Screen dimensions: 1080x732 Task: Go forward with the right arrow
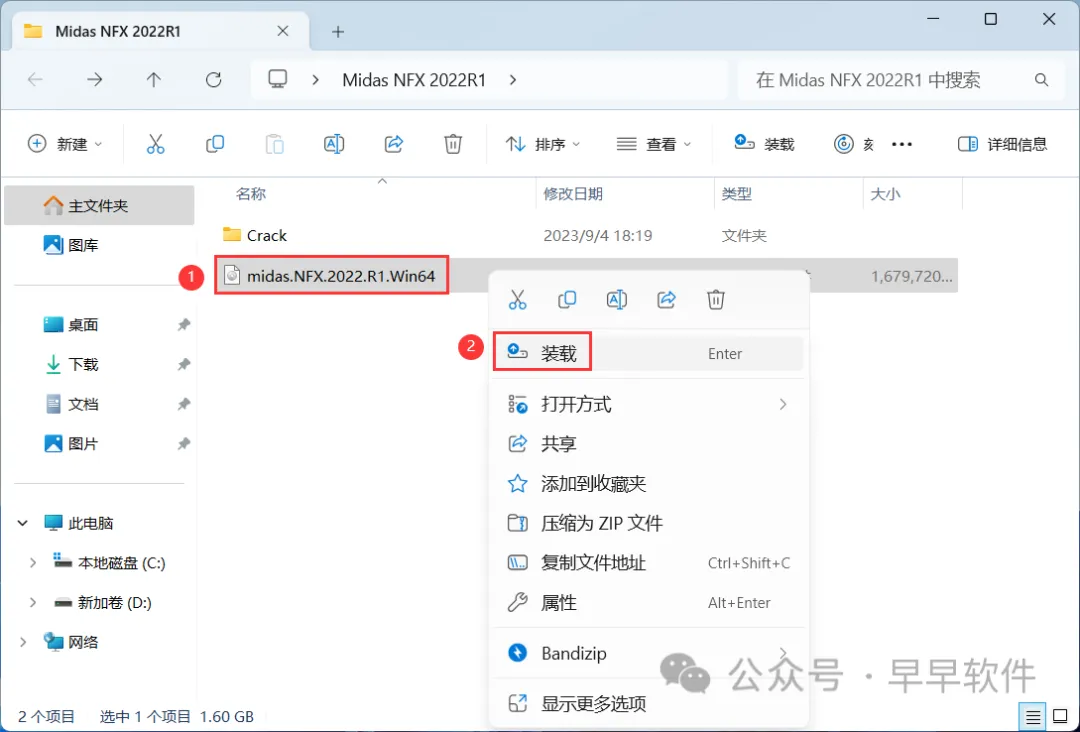click(94, 80)
